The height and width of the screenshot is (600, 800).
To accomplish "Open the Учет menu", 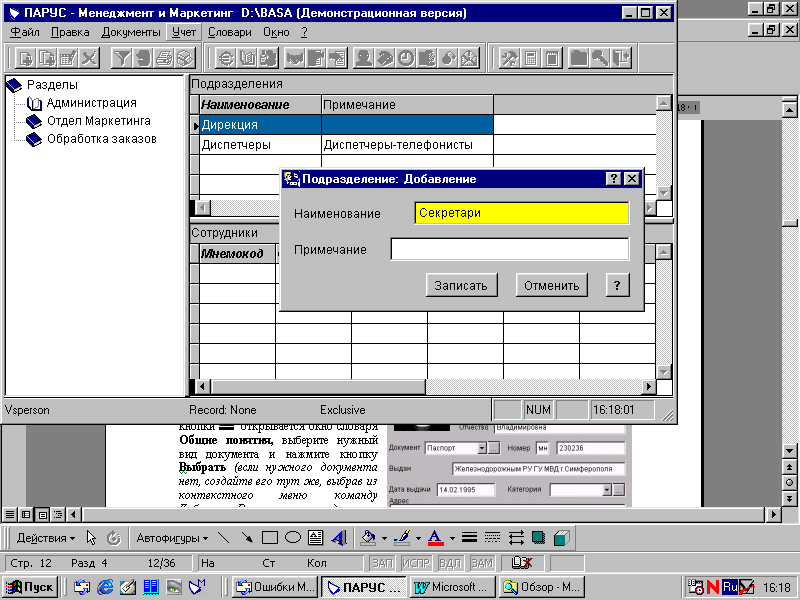I will [x=184, y=32].
